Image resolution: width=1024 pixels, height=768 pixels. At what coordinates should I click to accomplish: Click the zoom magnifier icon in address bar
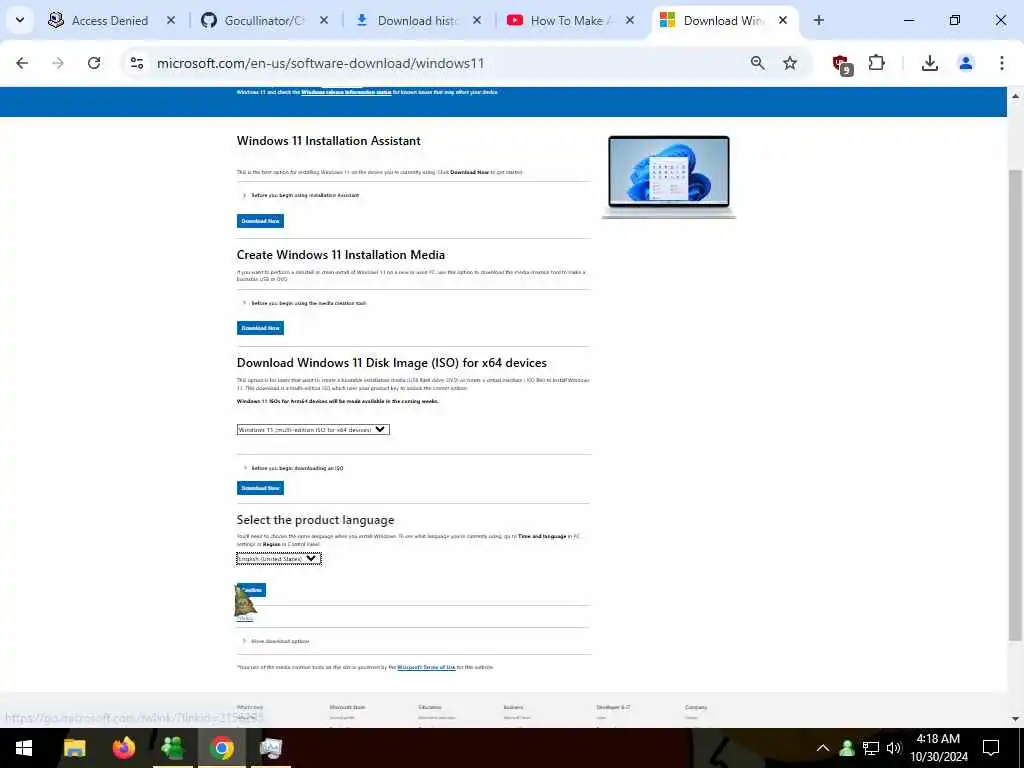(x=758, y=63)
